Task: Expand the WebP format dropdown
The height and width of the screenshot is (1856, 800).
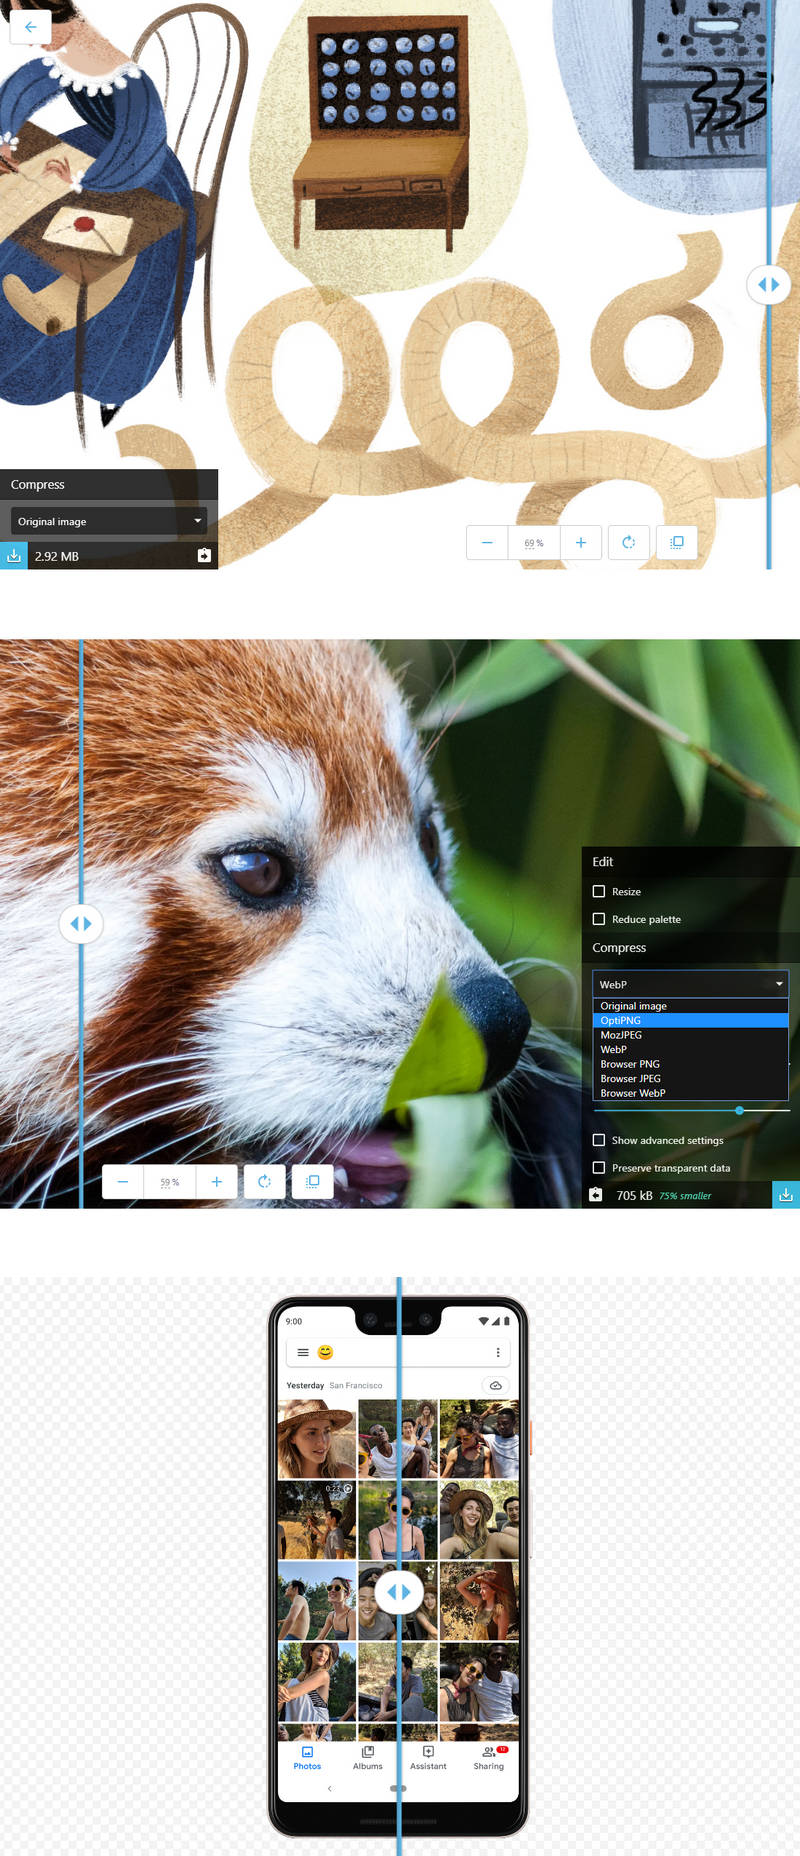Action: (690, 984)
